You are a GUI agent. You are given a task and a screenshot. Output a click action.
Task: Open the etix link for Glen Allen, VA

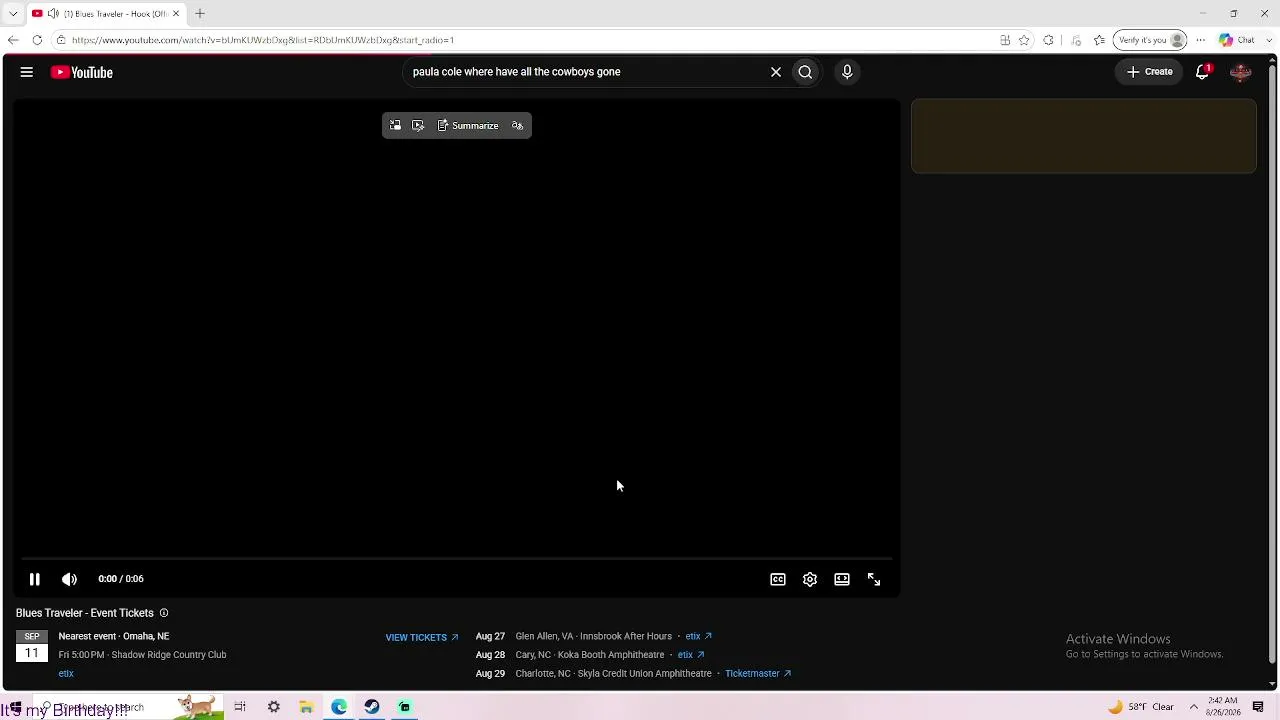tap(698, 636)
